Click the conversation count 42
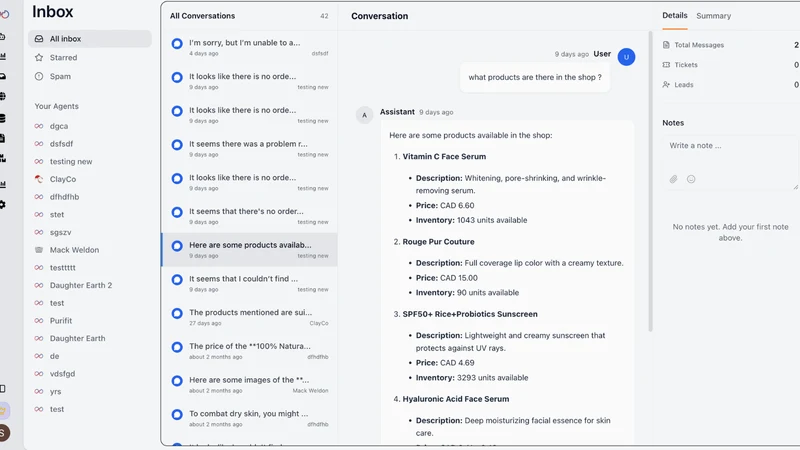 coord(324,16)
